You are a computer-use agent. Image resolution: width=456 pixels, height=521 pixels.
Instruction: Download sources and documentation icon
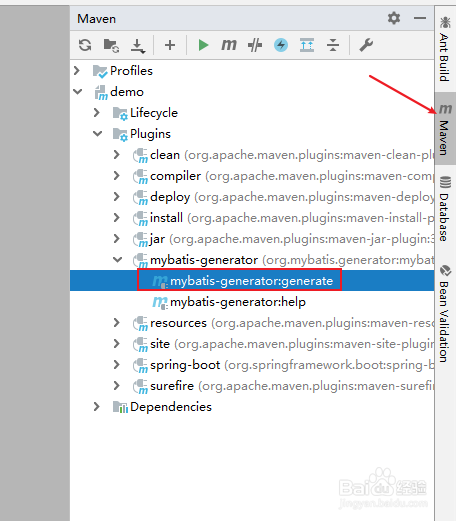click(x=138, y=46)
